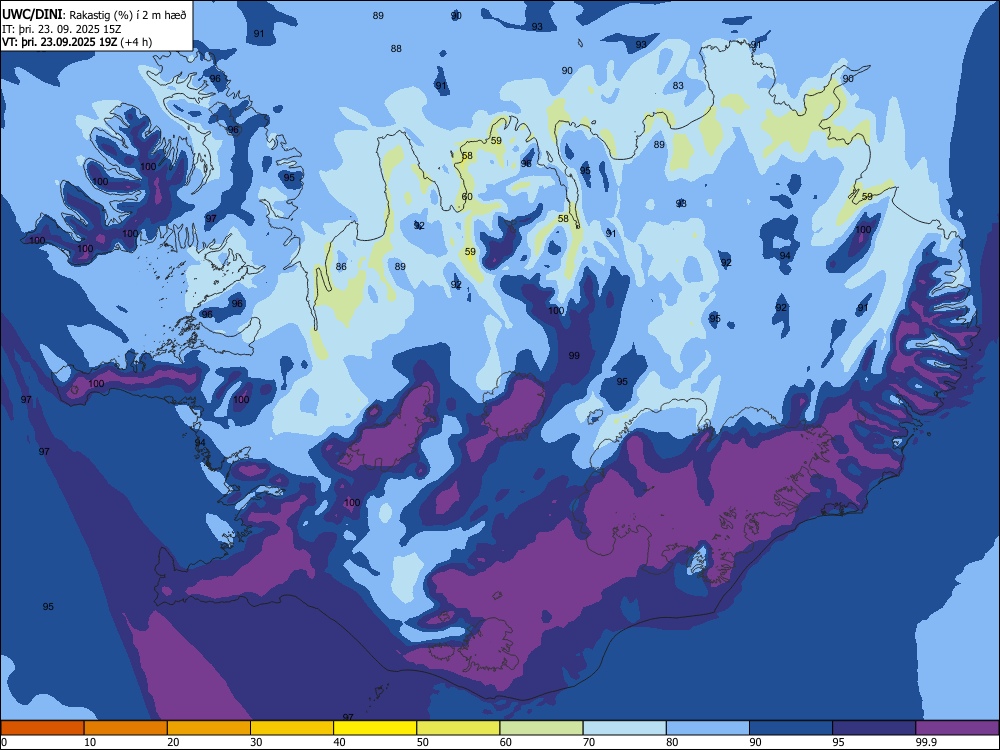
Task: Click the '70' tick label on the color scale
Action: [589, 742]
